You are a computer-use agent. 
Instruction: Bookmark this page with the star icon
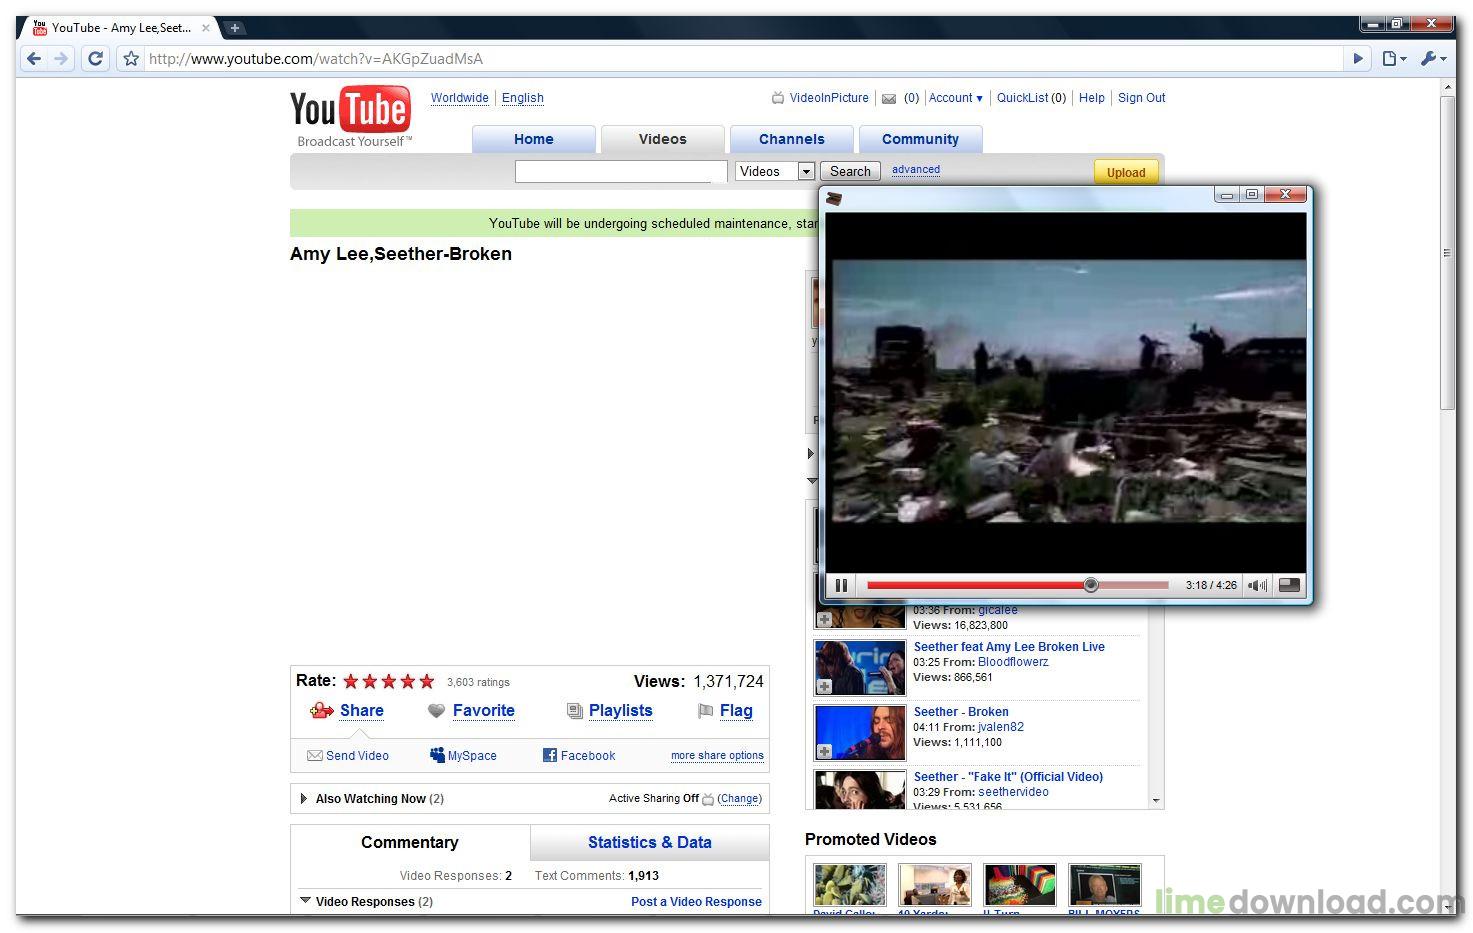coord(130,59)
